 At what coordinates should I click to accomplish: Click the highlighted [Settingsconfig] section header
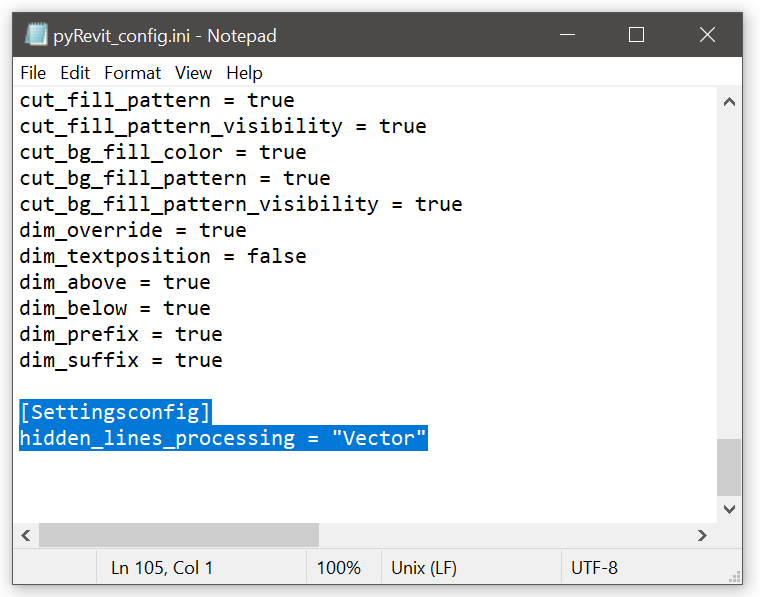tap(115, 412)
